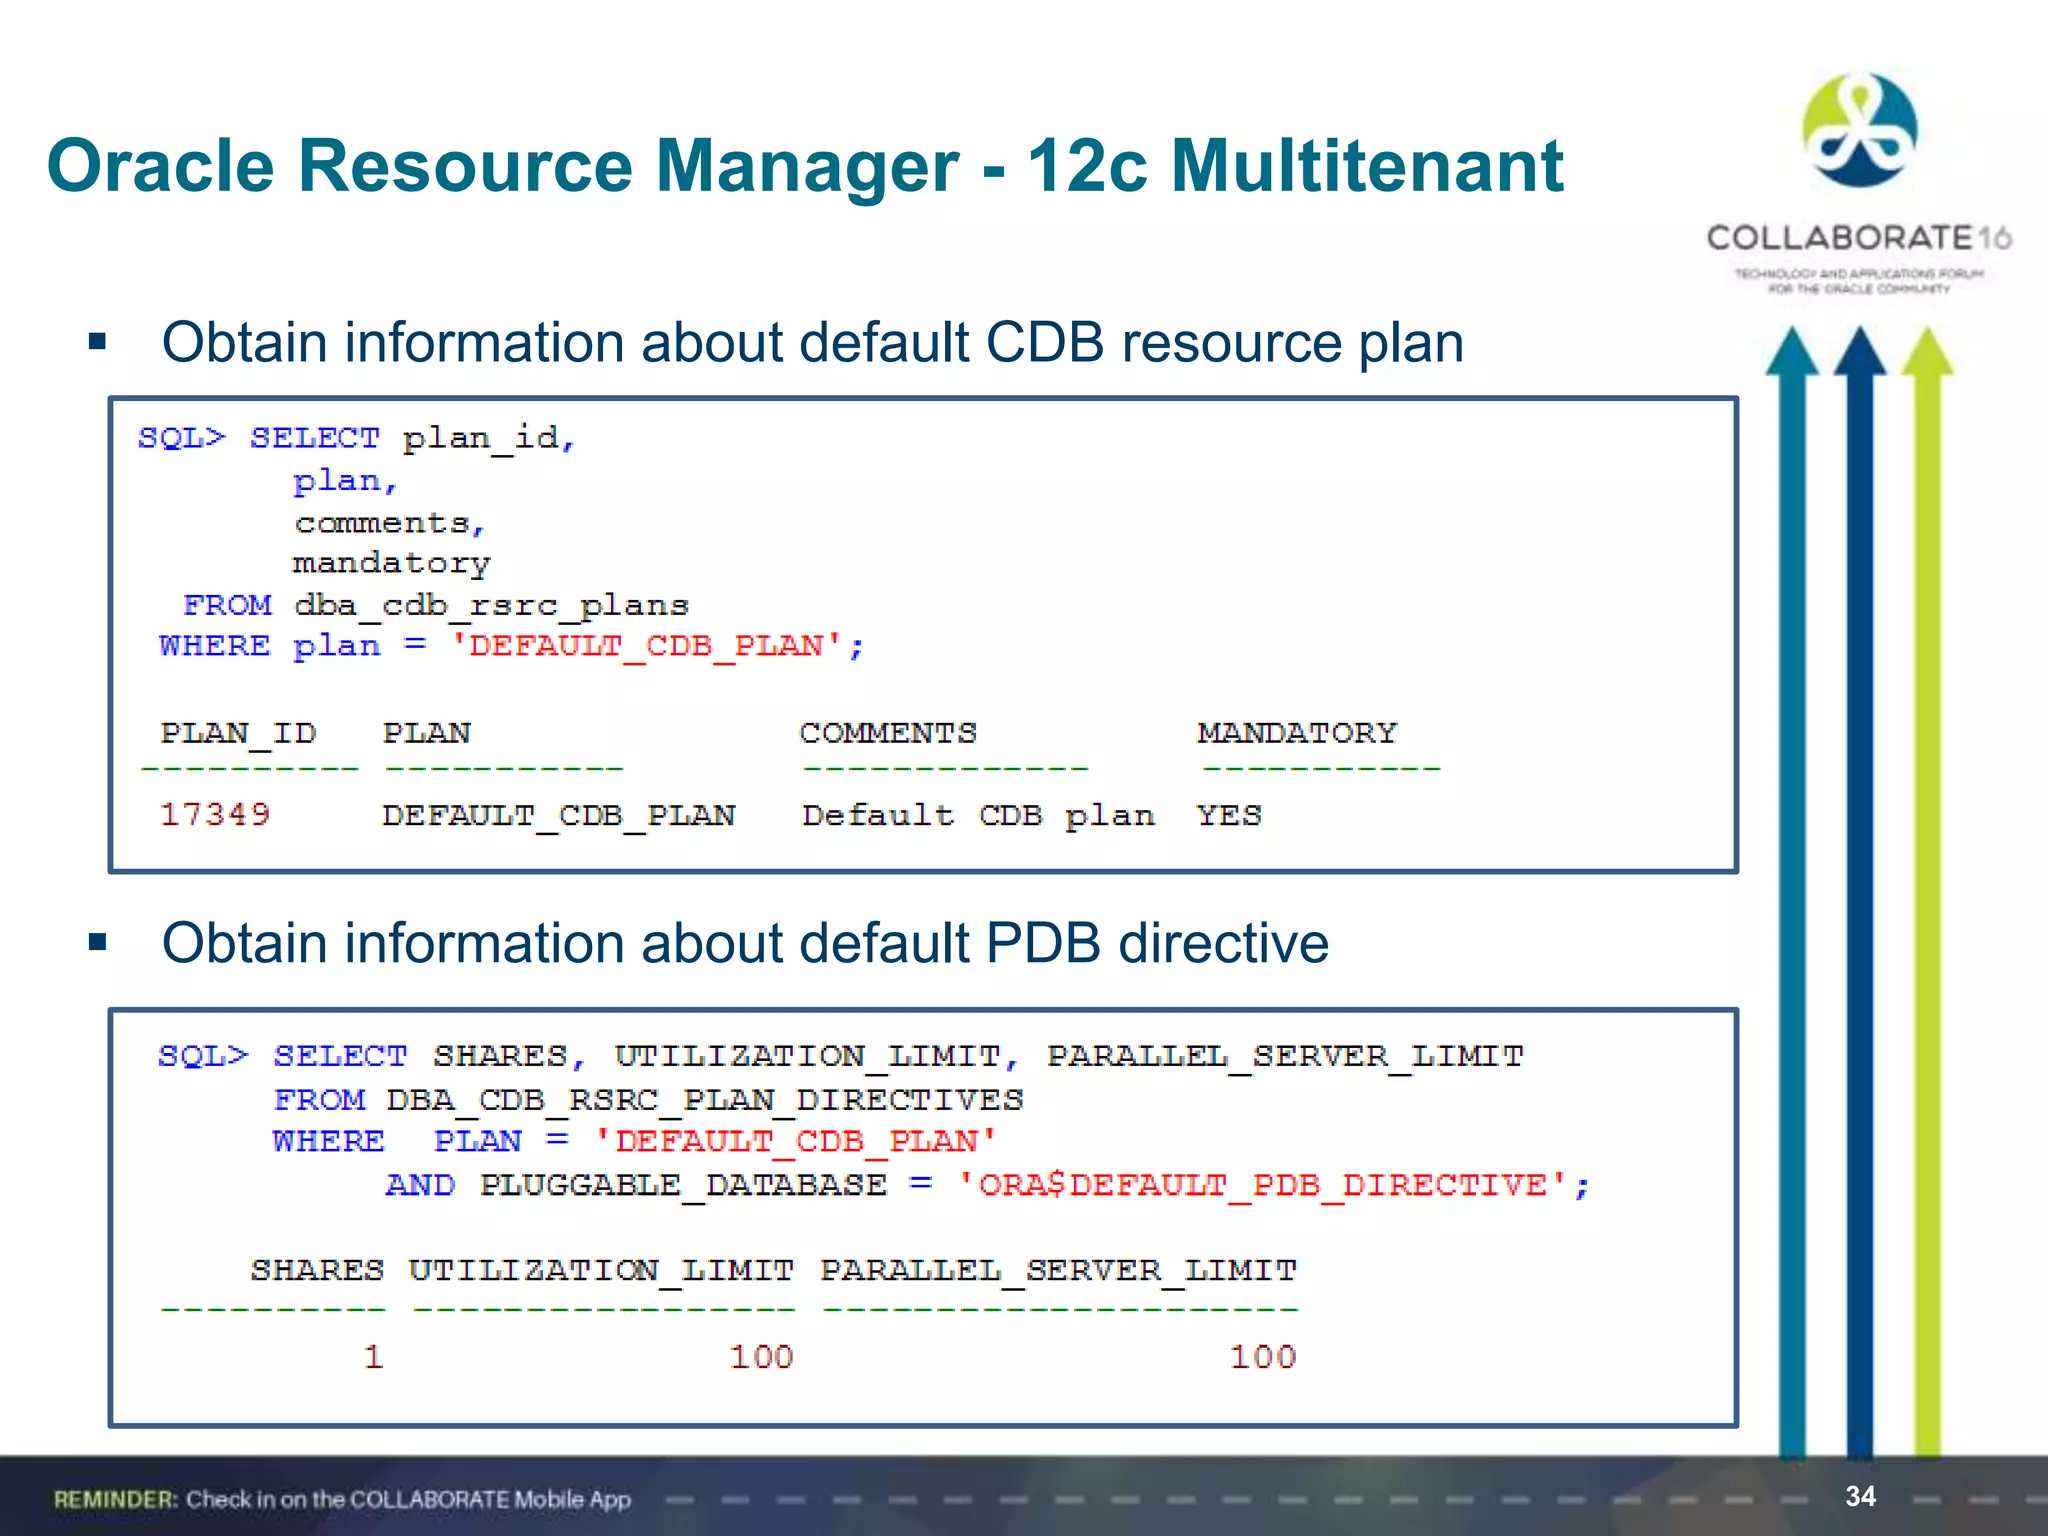This screenshot has width=2048, height=1536.
Task: Click the plan id value 17349
Action: point(215,814)
